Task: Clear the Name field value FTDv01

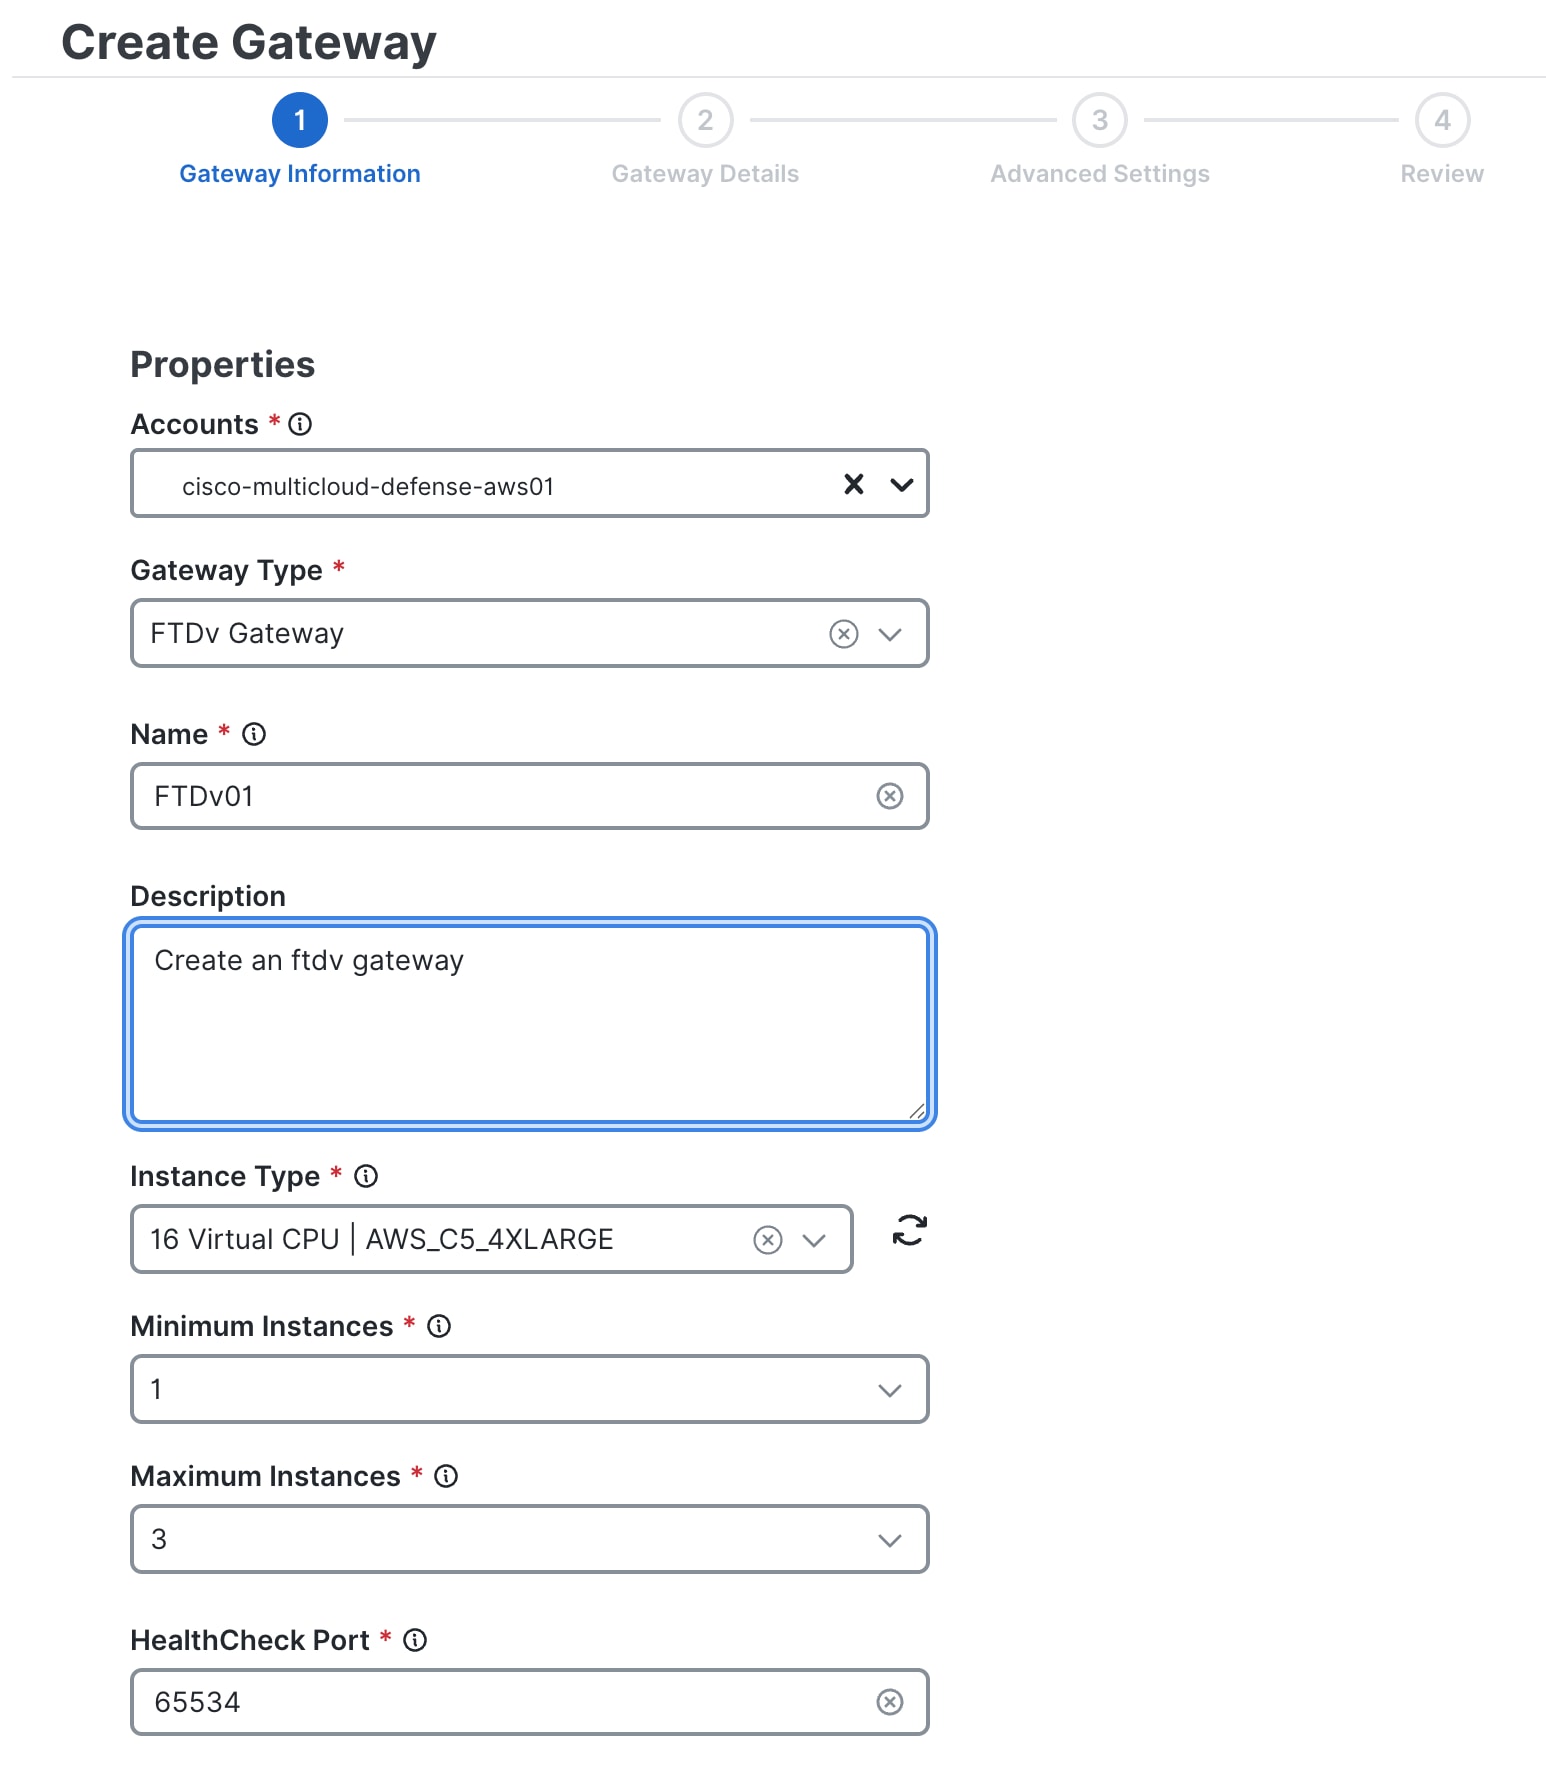Action: tap(889, 796)
